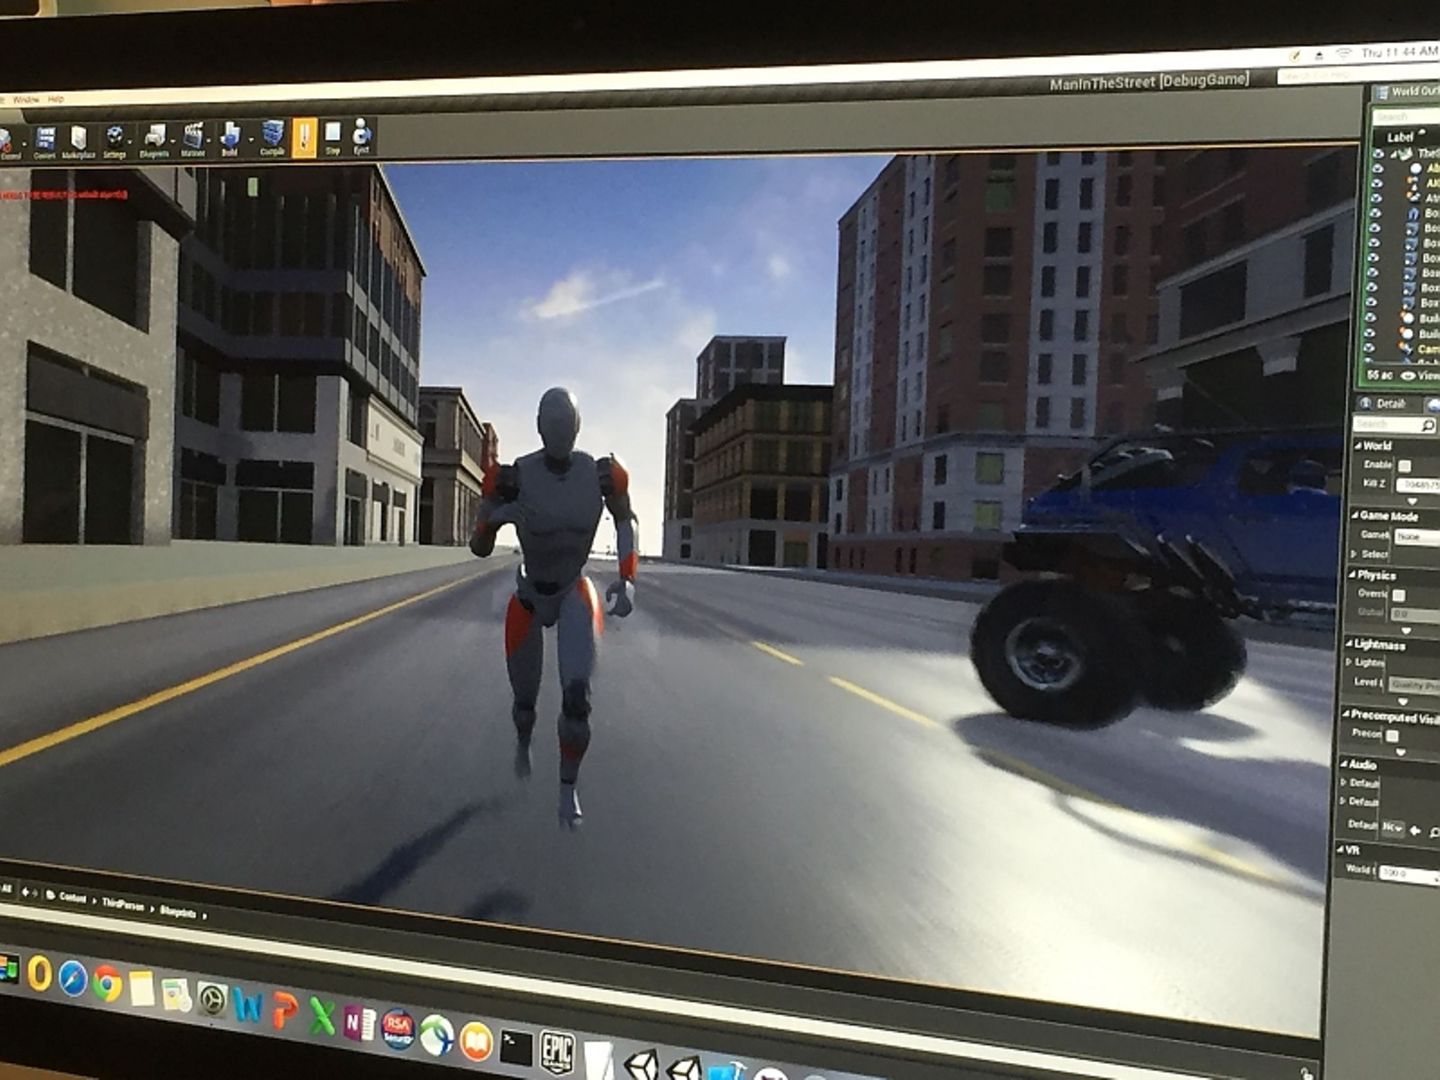
Task: Open the Help menu
Action: coord(55,98)
